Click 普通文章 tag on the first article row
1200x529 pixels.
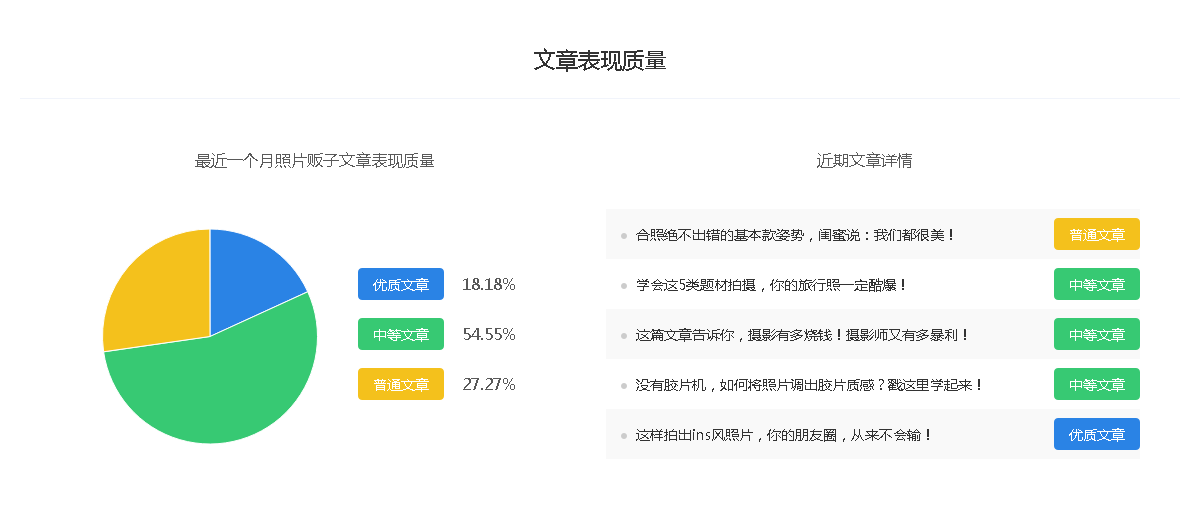(x=1097, y=235)
